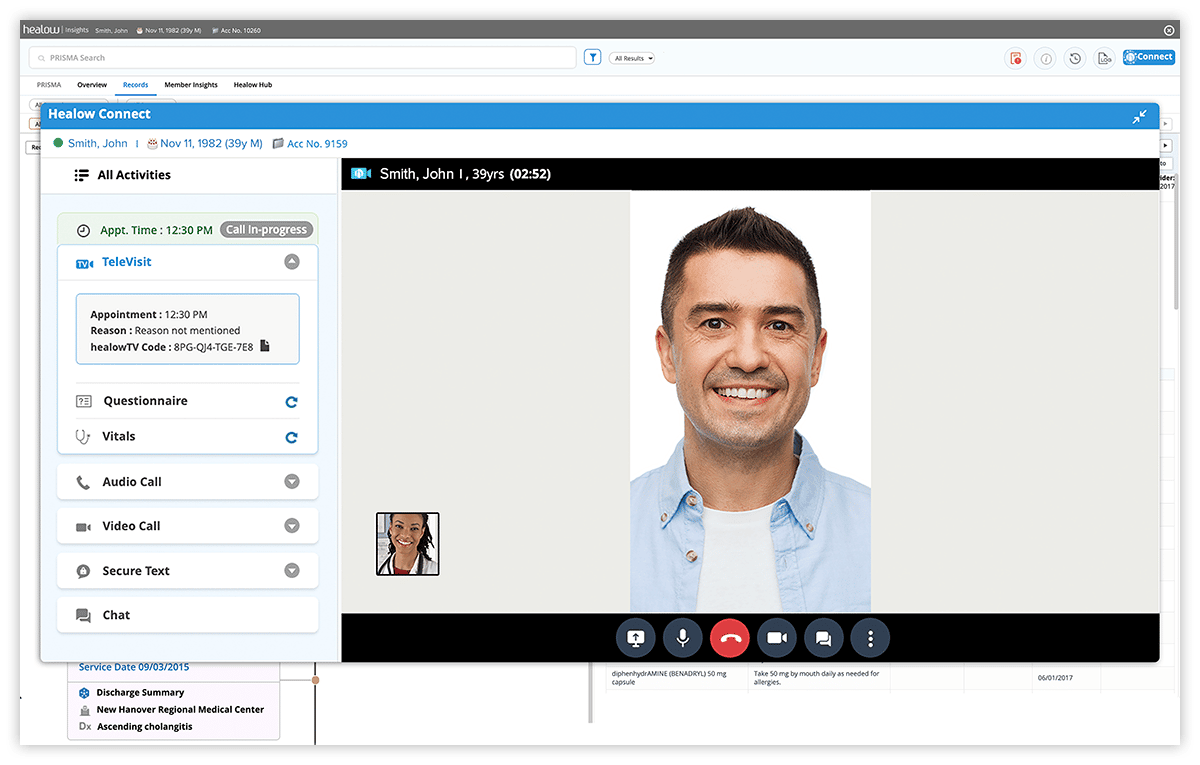Click the Call In-progress status badge

click(x=266, y=229)
